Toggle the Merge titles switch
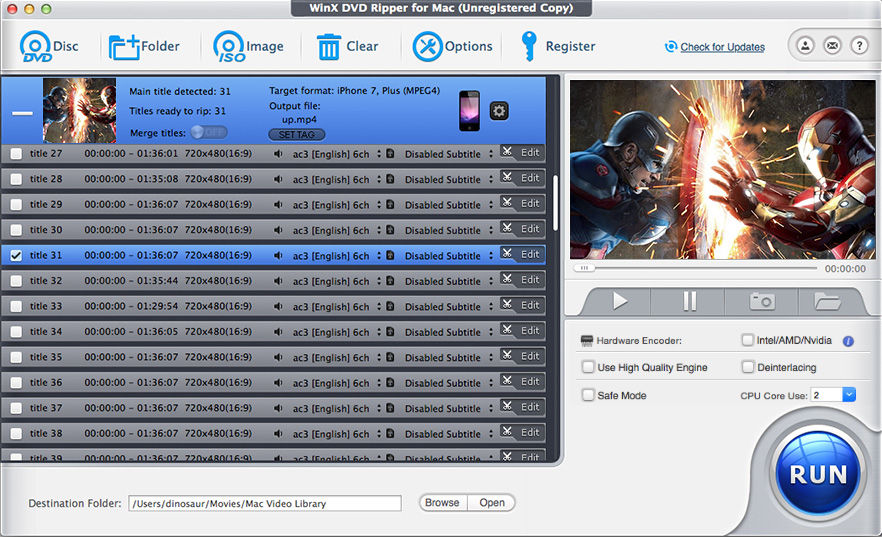The width and height of the screenshot is (882, 537). [209, 133]
